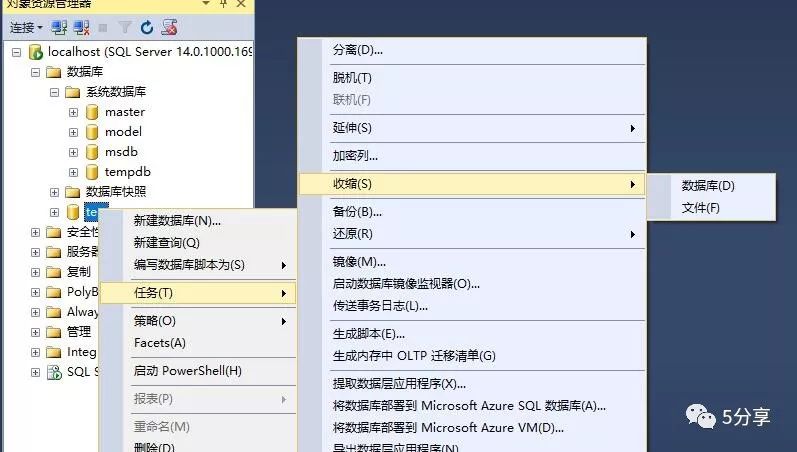Click the SQL Server Agent icon
Viewport: 797px width, 452px height.
[54, 372]
